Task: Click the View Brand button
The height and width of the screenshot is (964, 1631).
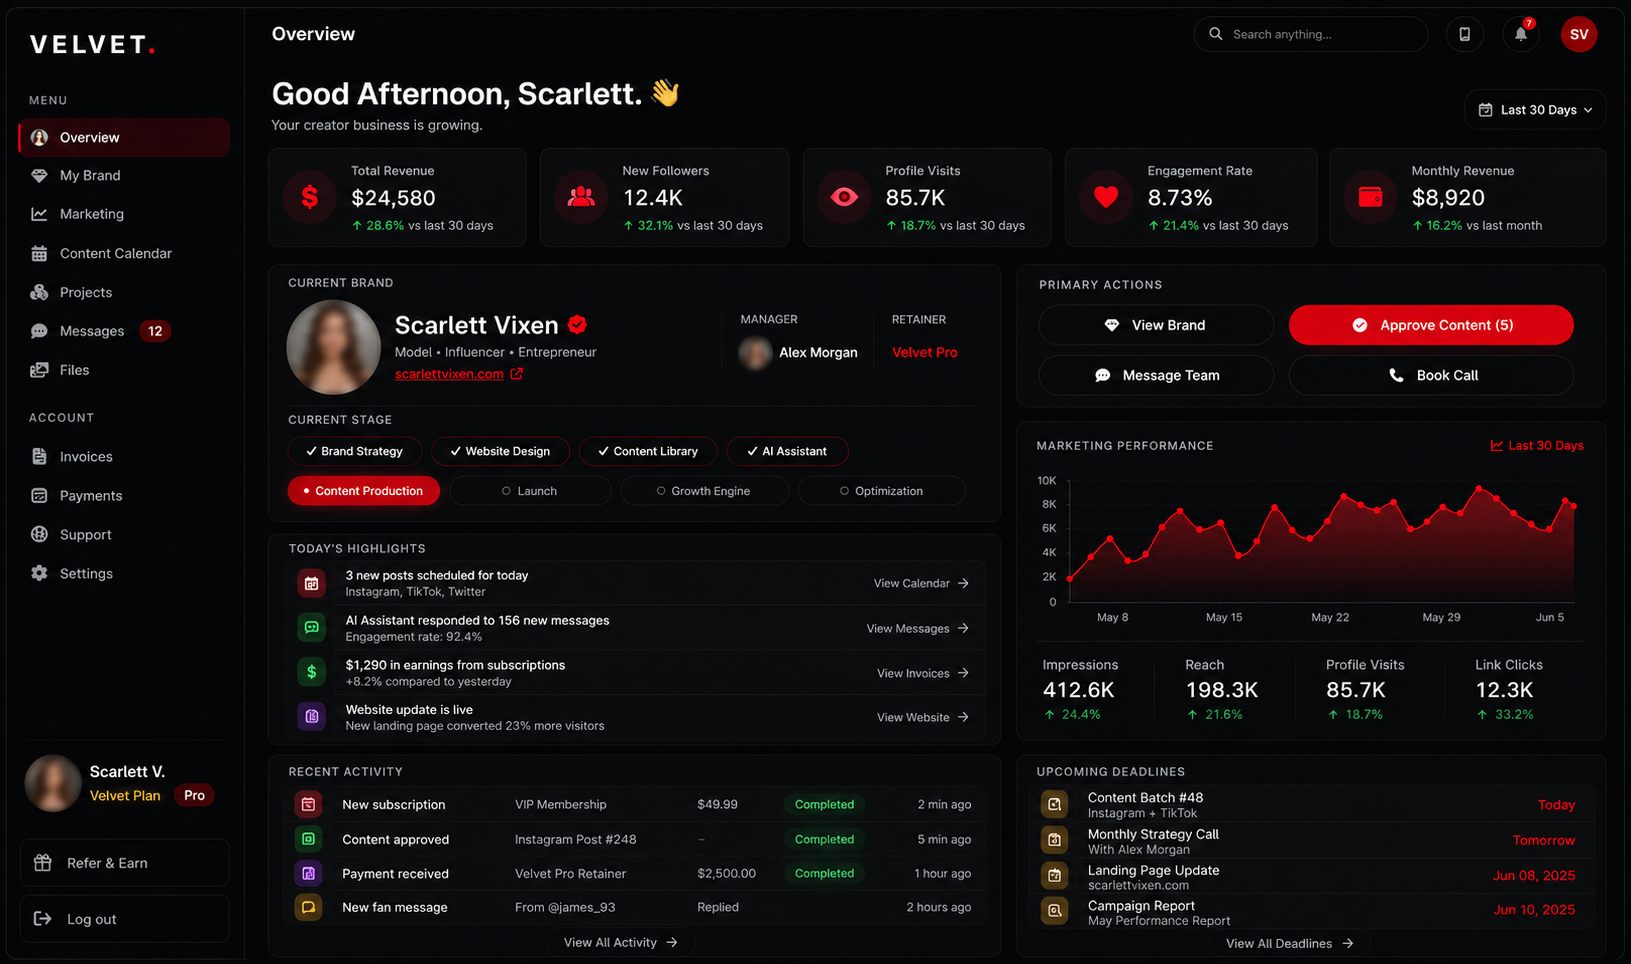Action: [1156, 325]
